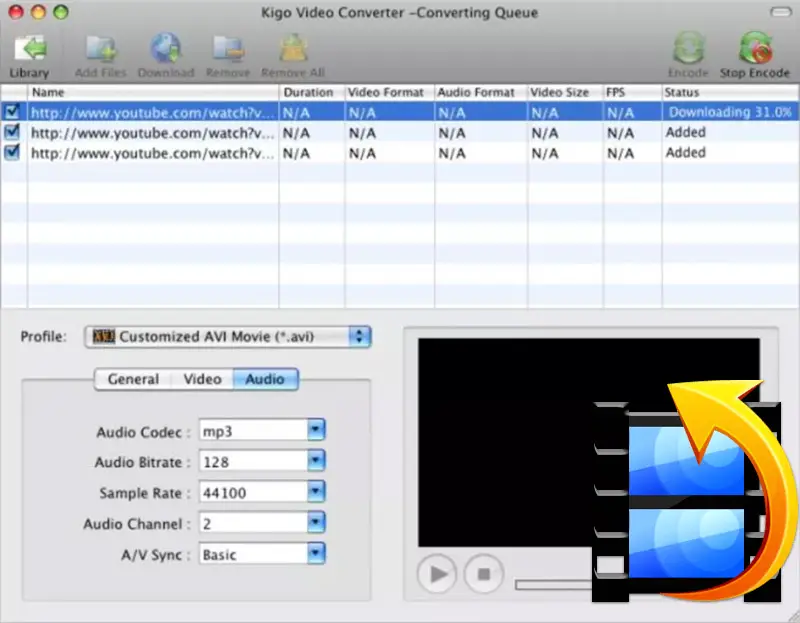Viewport: 800px width, 623px height.
Task: Click the Add Files toolbar icon
Action: click(x=101, y=49)
